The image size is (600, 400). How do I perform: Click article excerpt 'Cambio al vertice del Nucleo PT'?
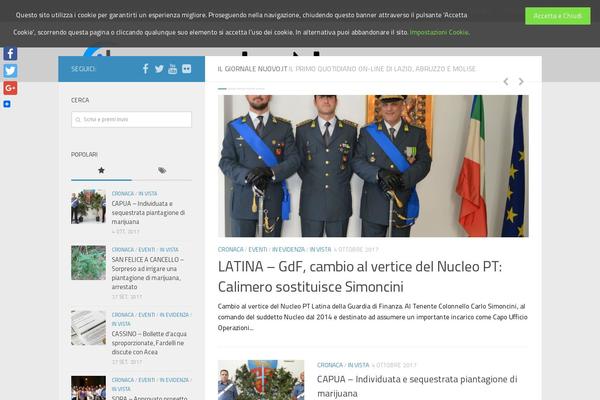point(373,317)
